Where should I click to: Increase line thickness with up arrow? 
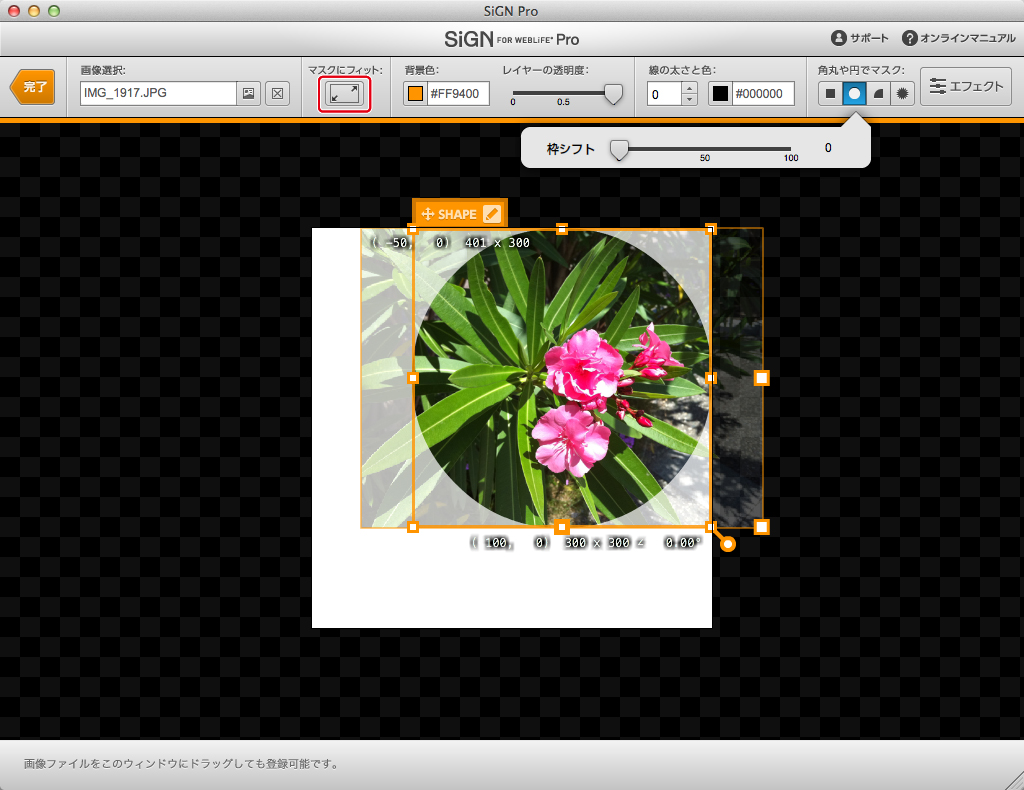[x=690, y=87]
